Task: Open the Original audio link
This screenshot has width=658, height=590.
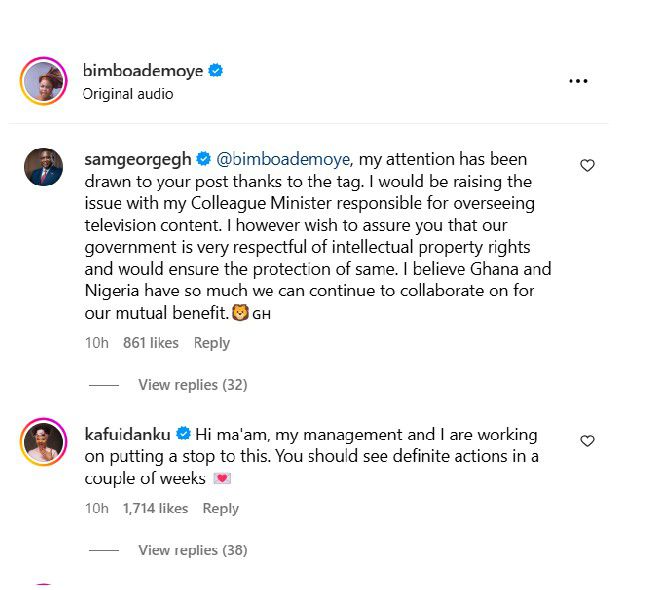Action: point(128,94)
